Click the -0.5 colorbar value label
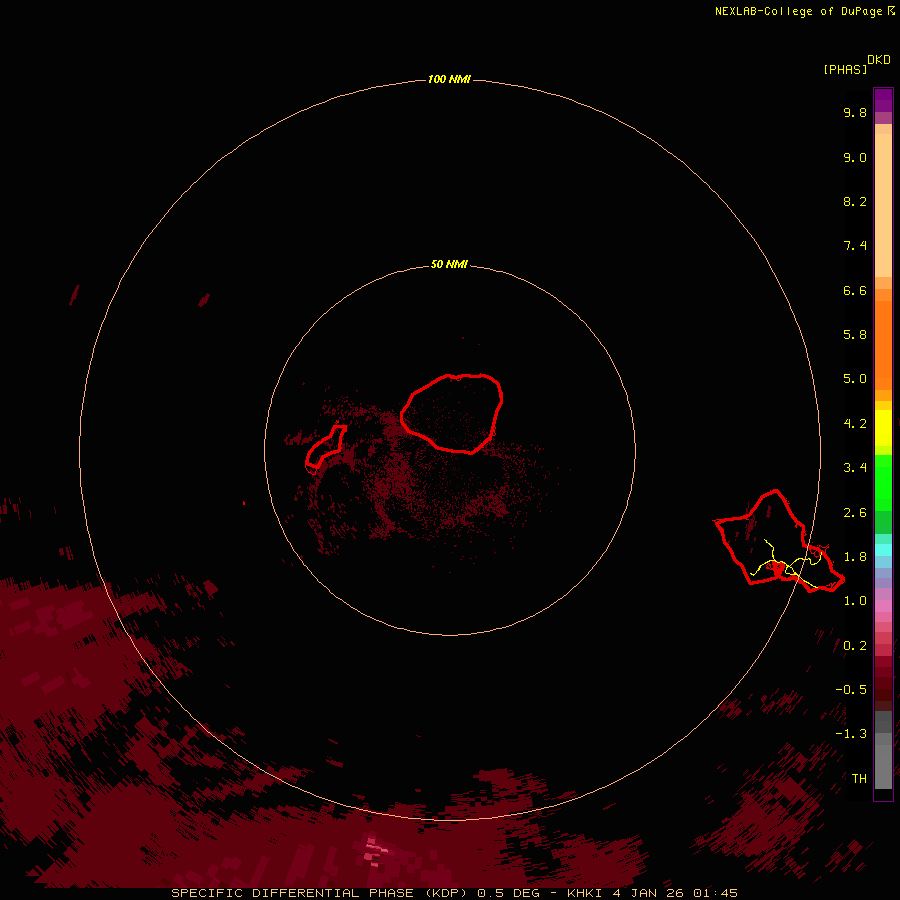This screenshot has height=900, width=900. [x=851, y=690]
